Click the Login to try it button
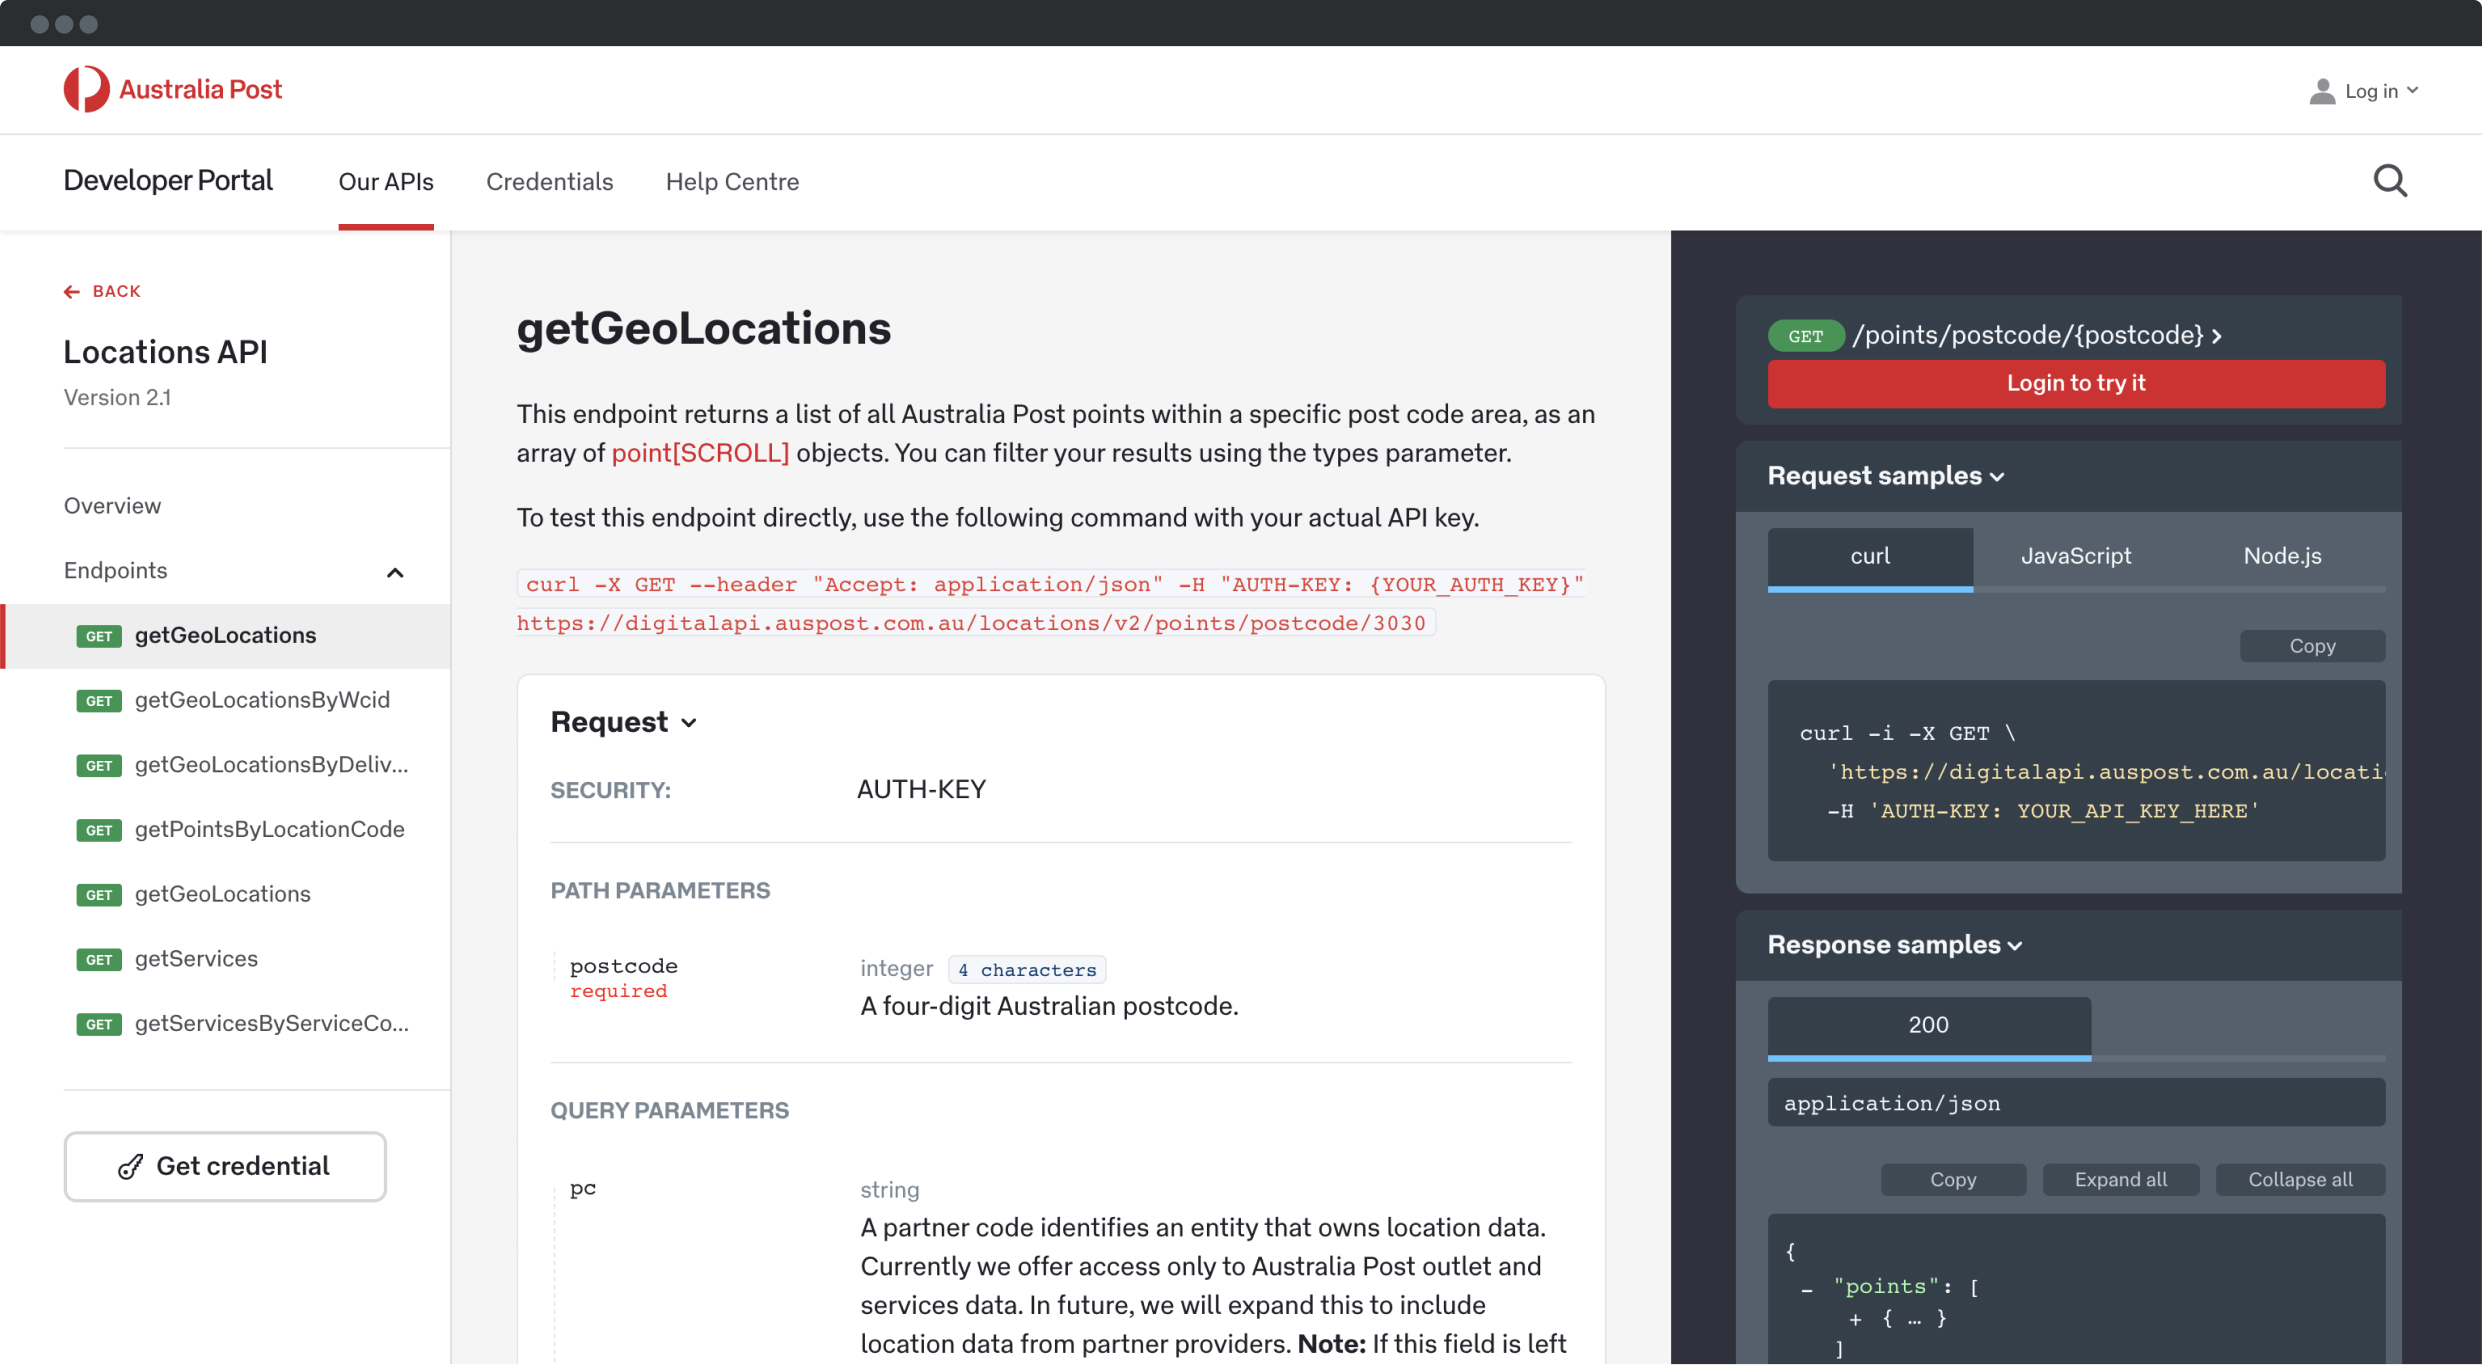 [2076, 383]
